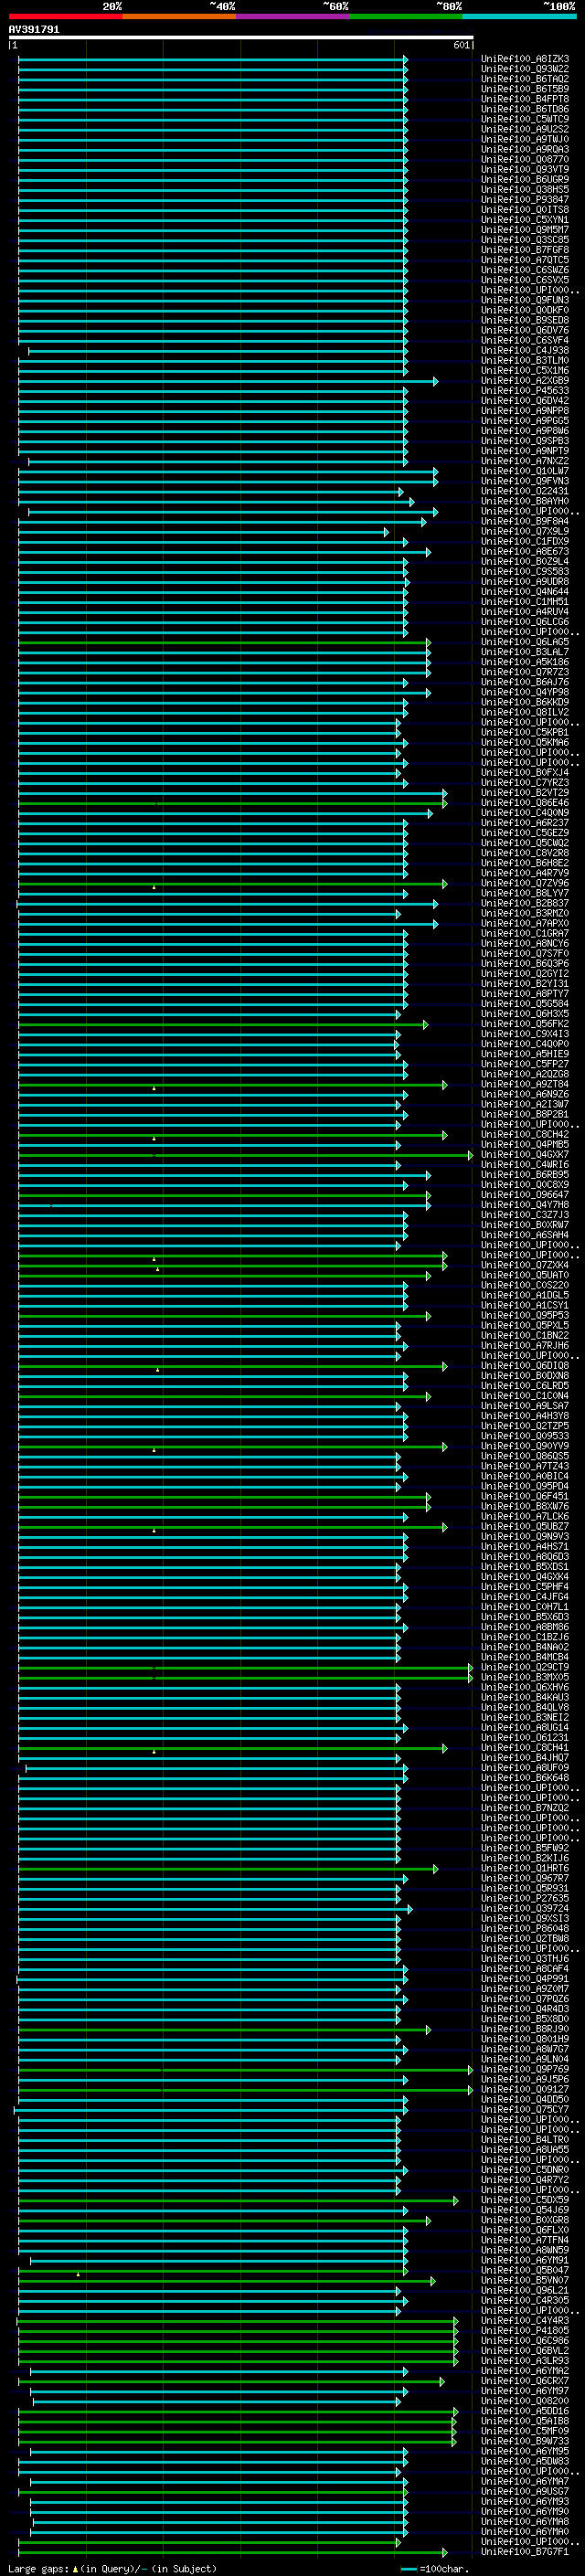The height and width of the screenshot is (2576, 585).
Task: Click the white query sequence bar
Action: 241,38
